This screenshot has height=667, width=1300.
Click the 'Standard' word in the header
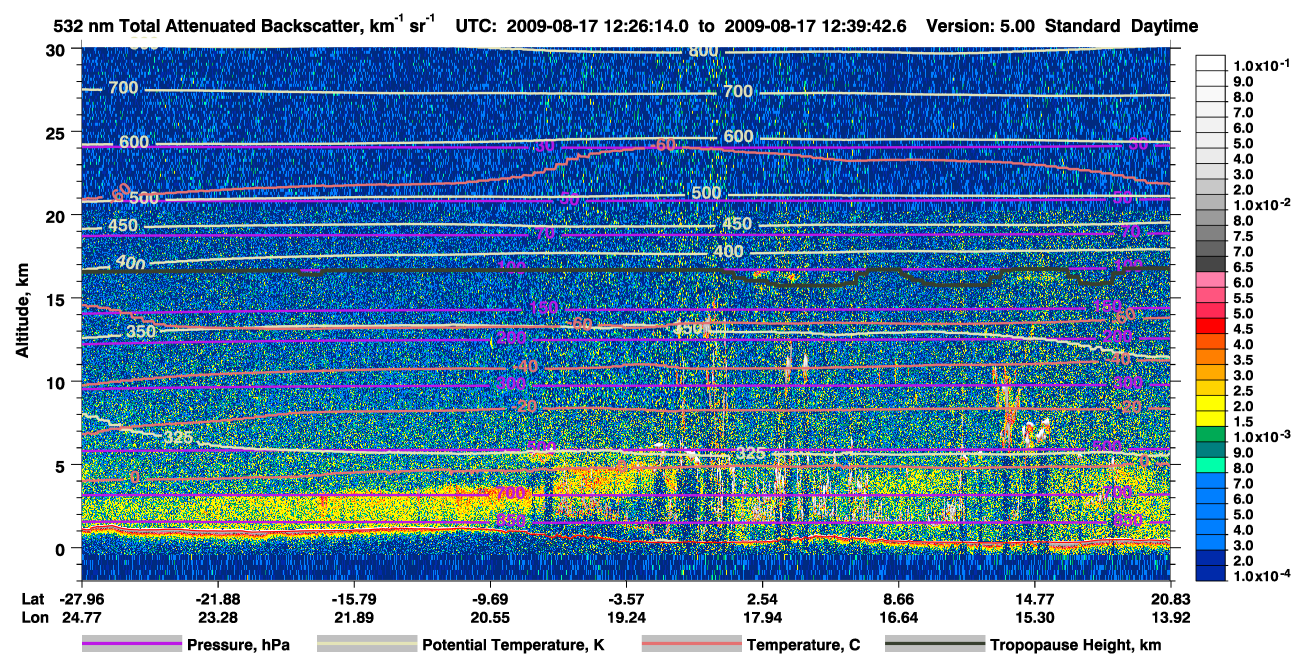1084,27
